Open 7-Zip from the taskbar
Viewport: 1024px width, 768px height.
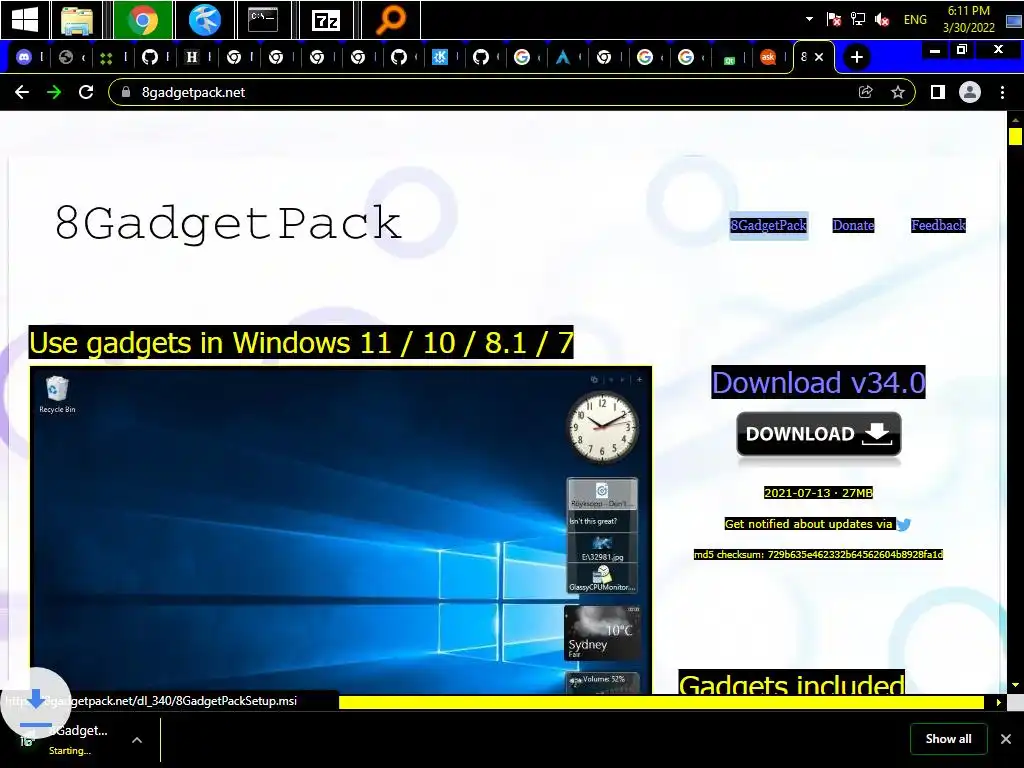(325, 20)
